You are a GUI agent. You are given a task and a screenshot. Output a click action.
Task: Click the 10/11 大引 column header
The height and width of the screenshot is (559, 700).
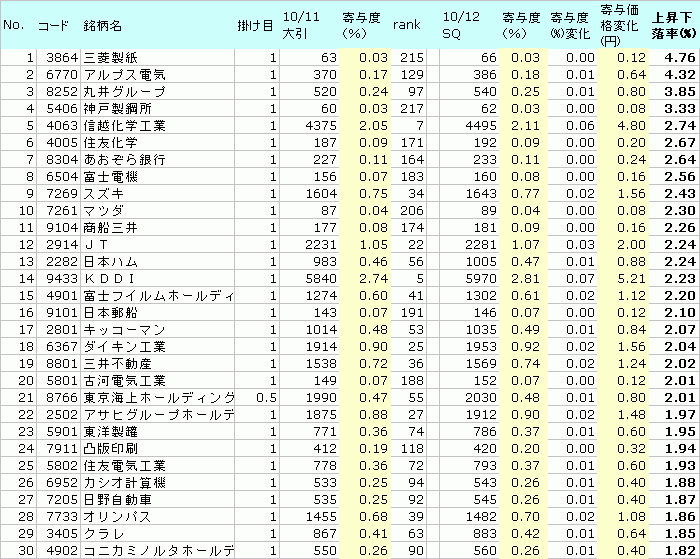[301, 25]
